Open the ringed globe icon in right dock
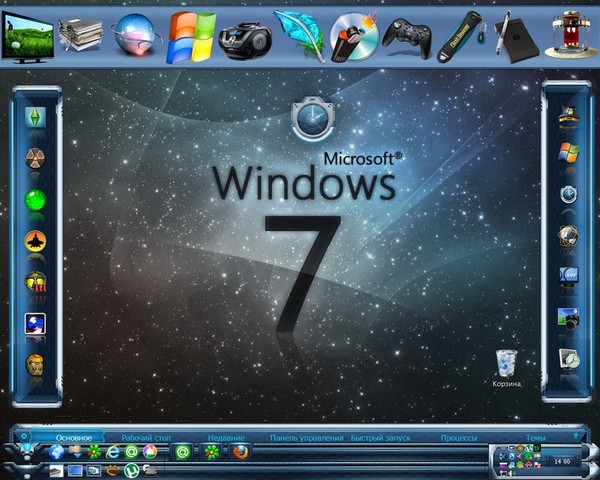Viewport: 600px width, 480px height. click(568, 236)
